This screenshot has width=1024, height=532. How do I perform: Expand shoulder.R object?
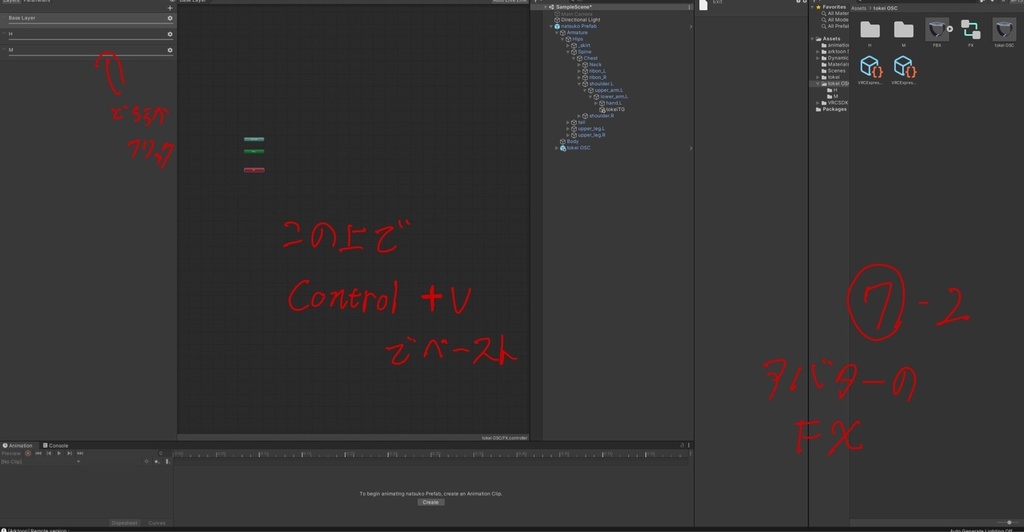[x=579, y=116]
